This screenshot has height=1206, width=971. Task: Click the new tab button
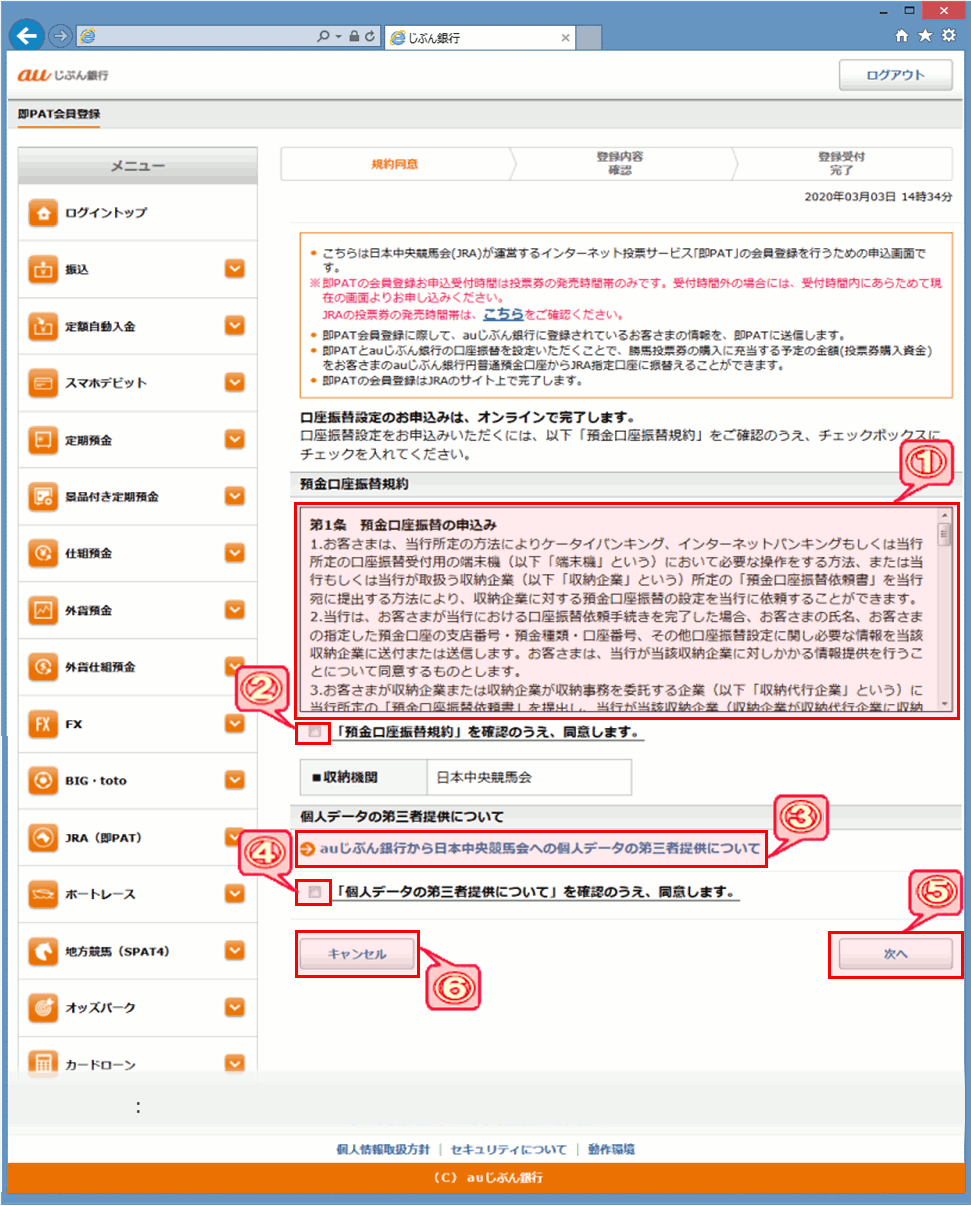pos(589,38)
